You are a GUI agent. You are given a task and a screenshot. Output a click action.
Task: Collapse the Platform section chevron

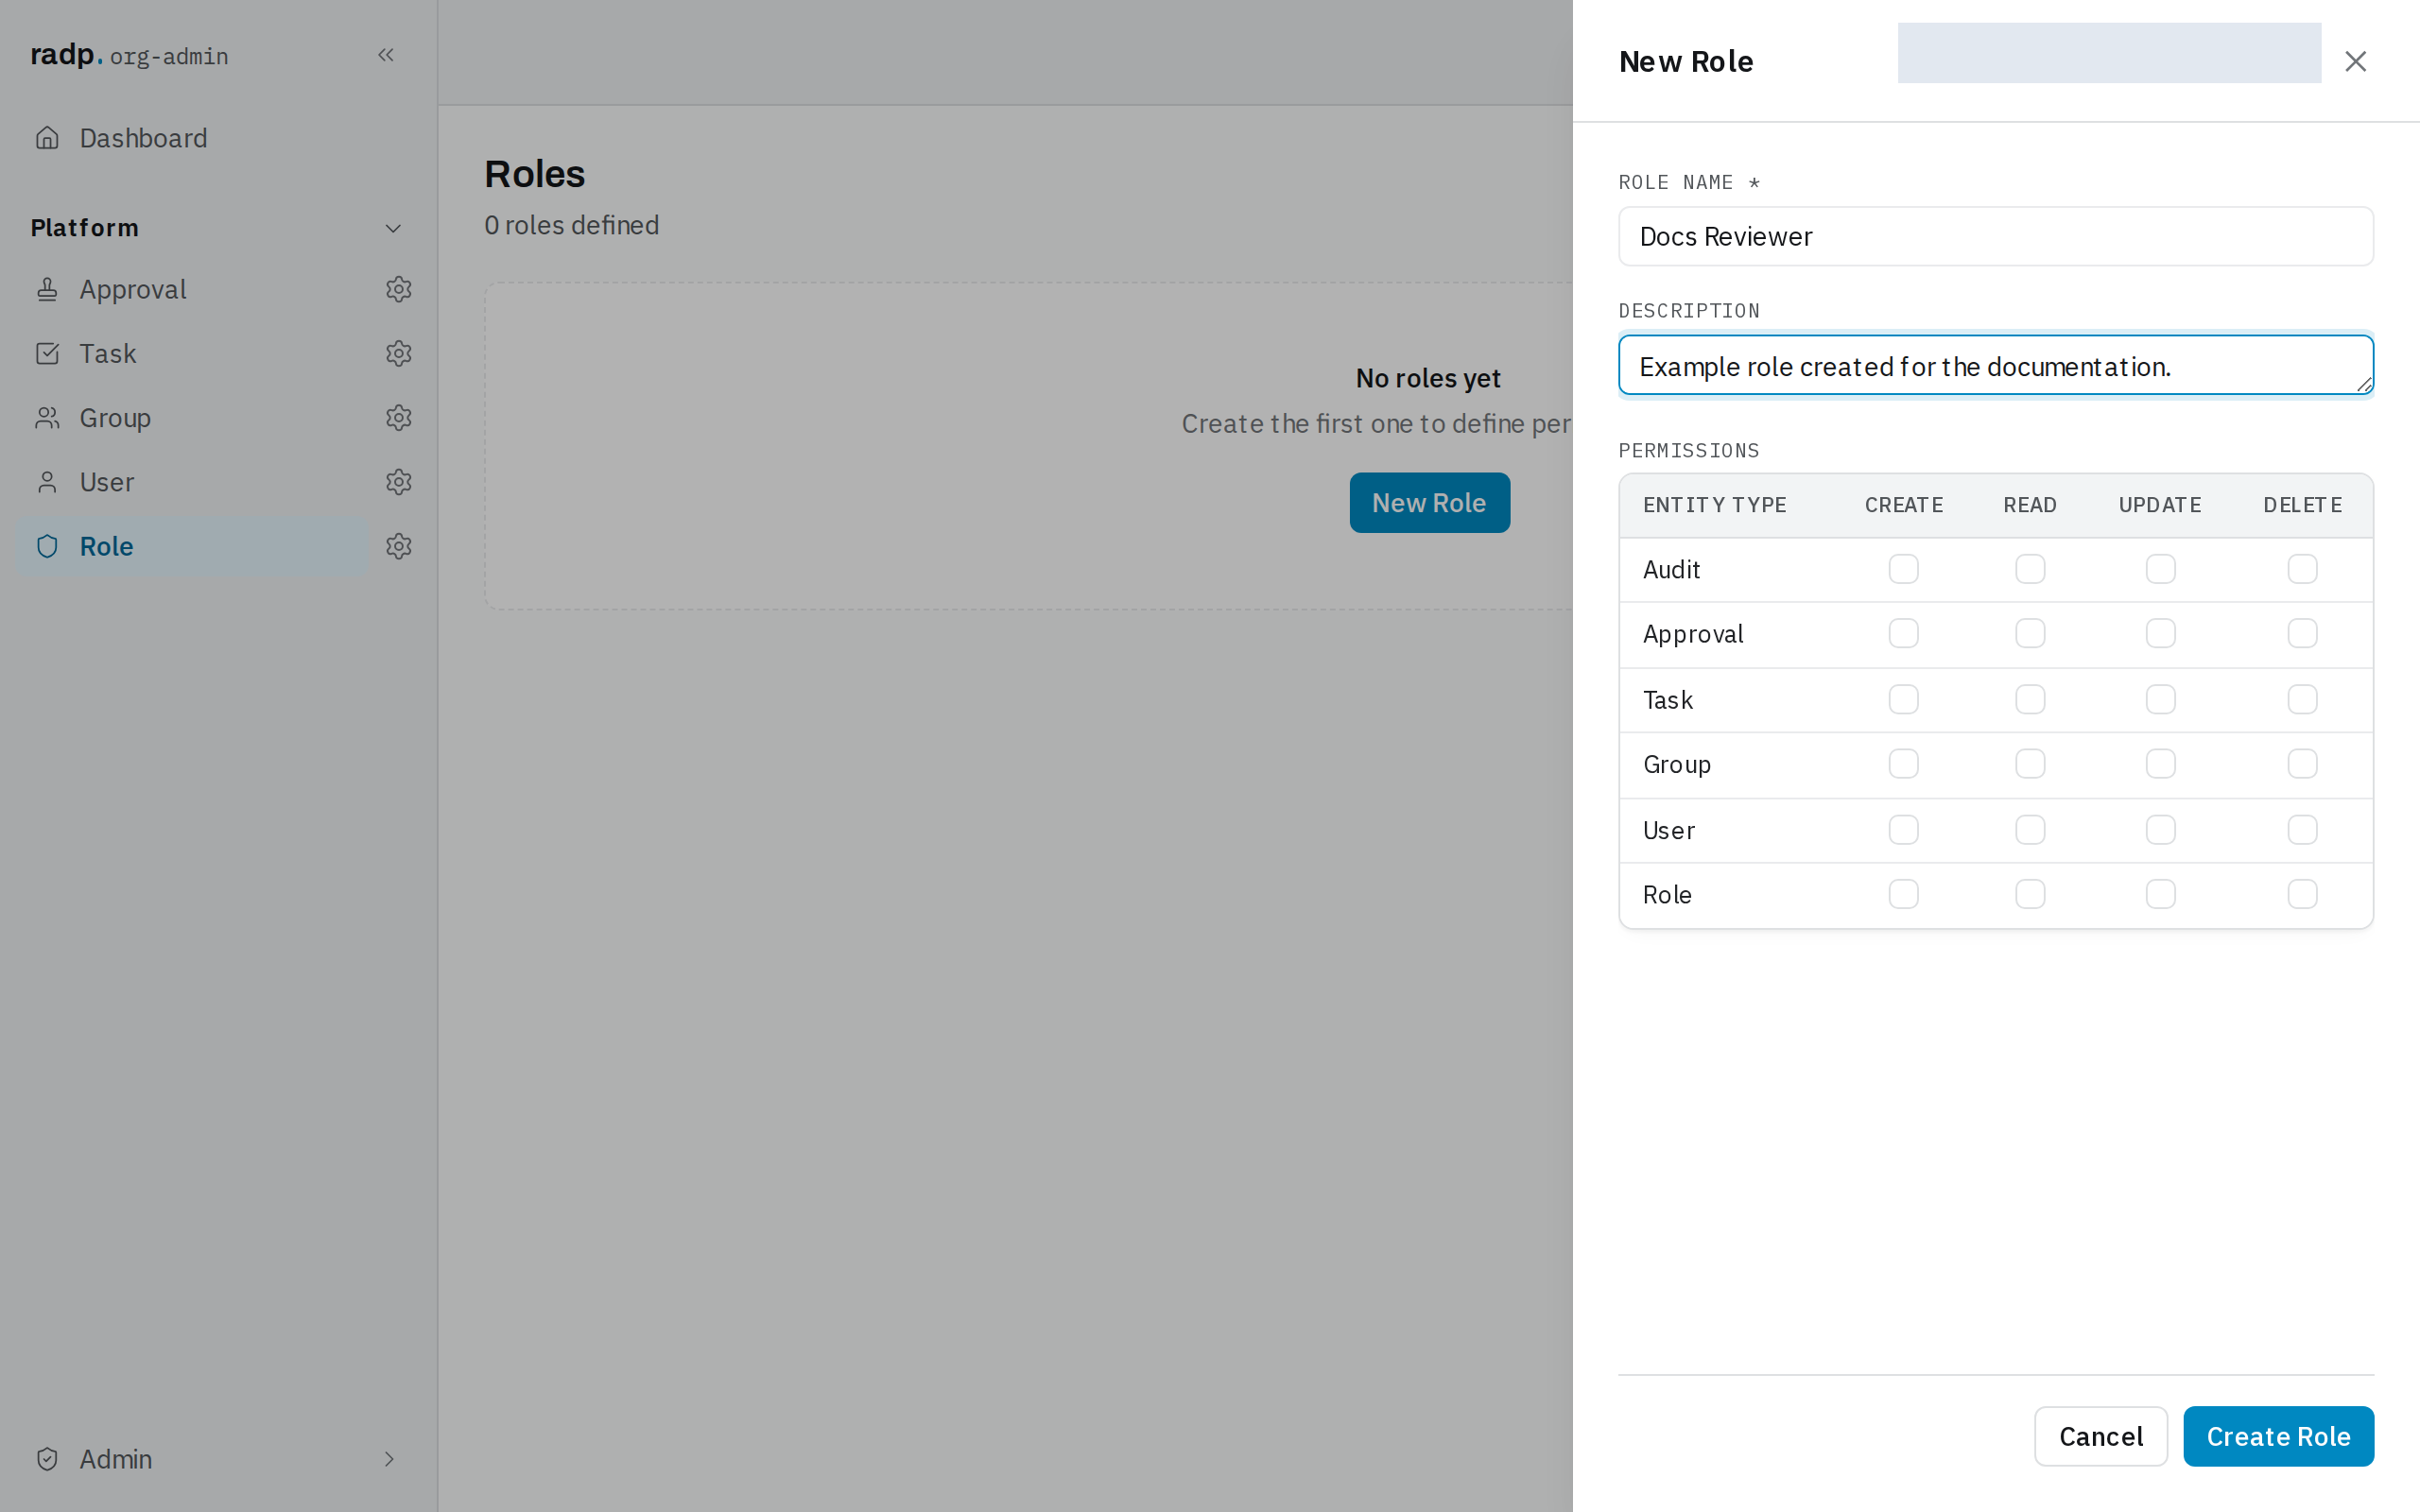(393, 228)
